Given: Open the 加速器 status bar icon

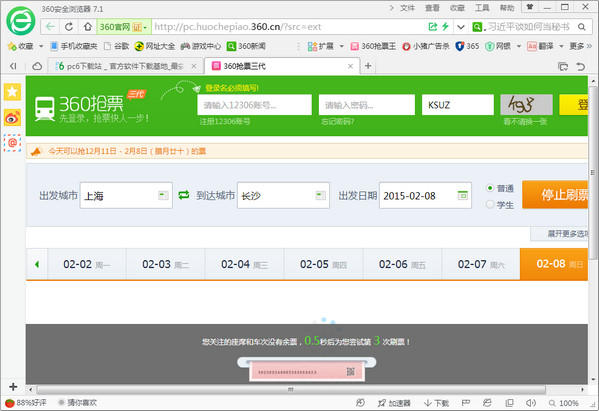Looking at the screenshot, I should [394, 403].
